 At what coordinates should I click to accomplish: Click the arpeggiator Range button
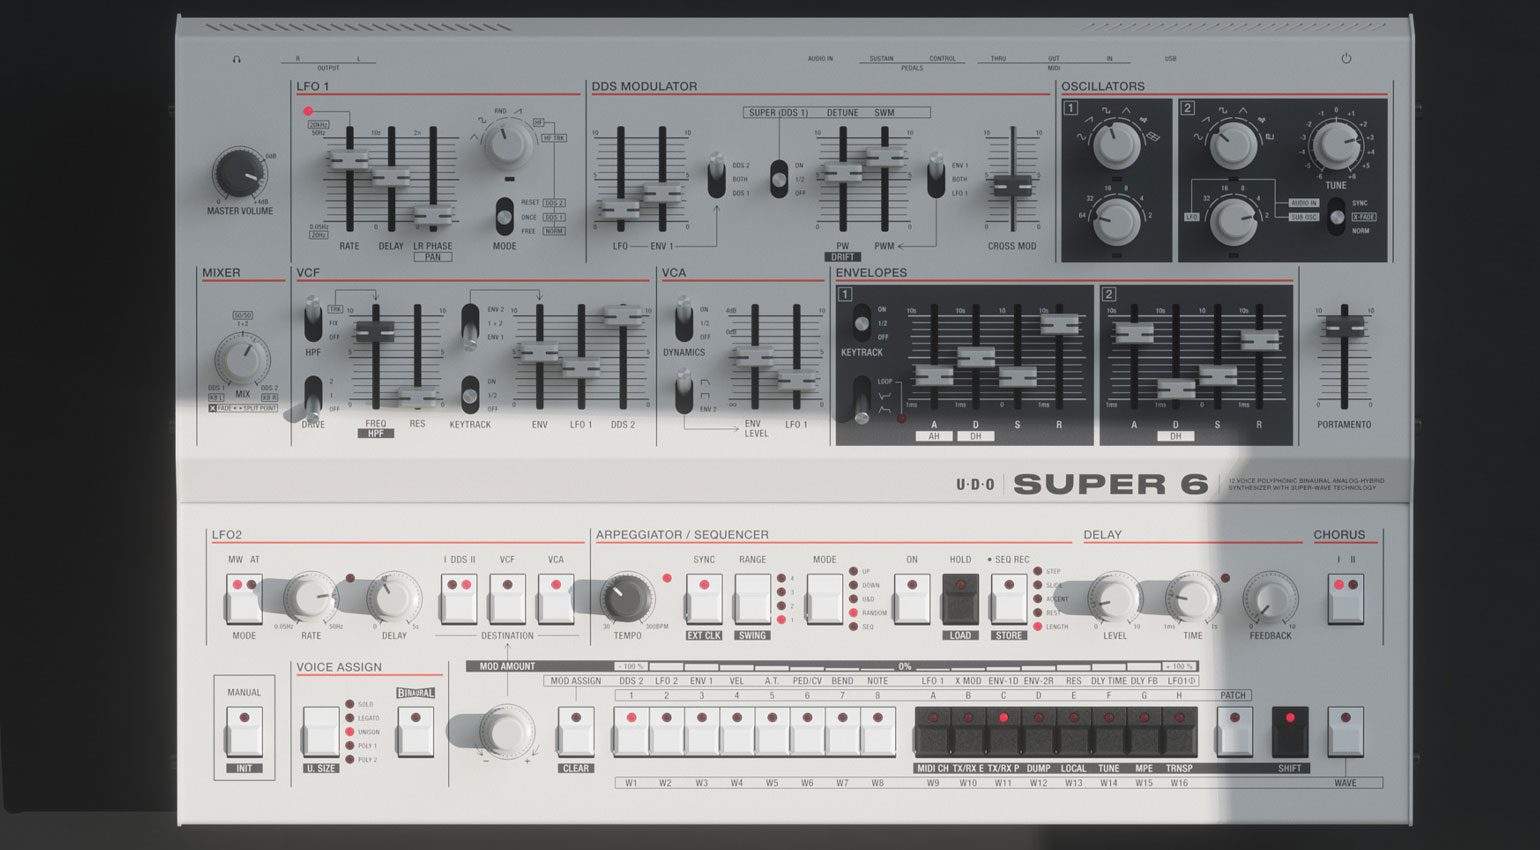coord(753,598)
